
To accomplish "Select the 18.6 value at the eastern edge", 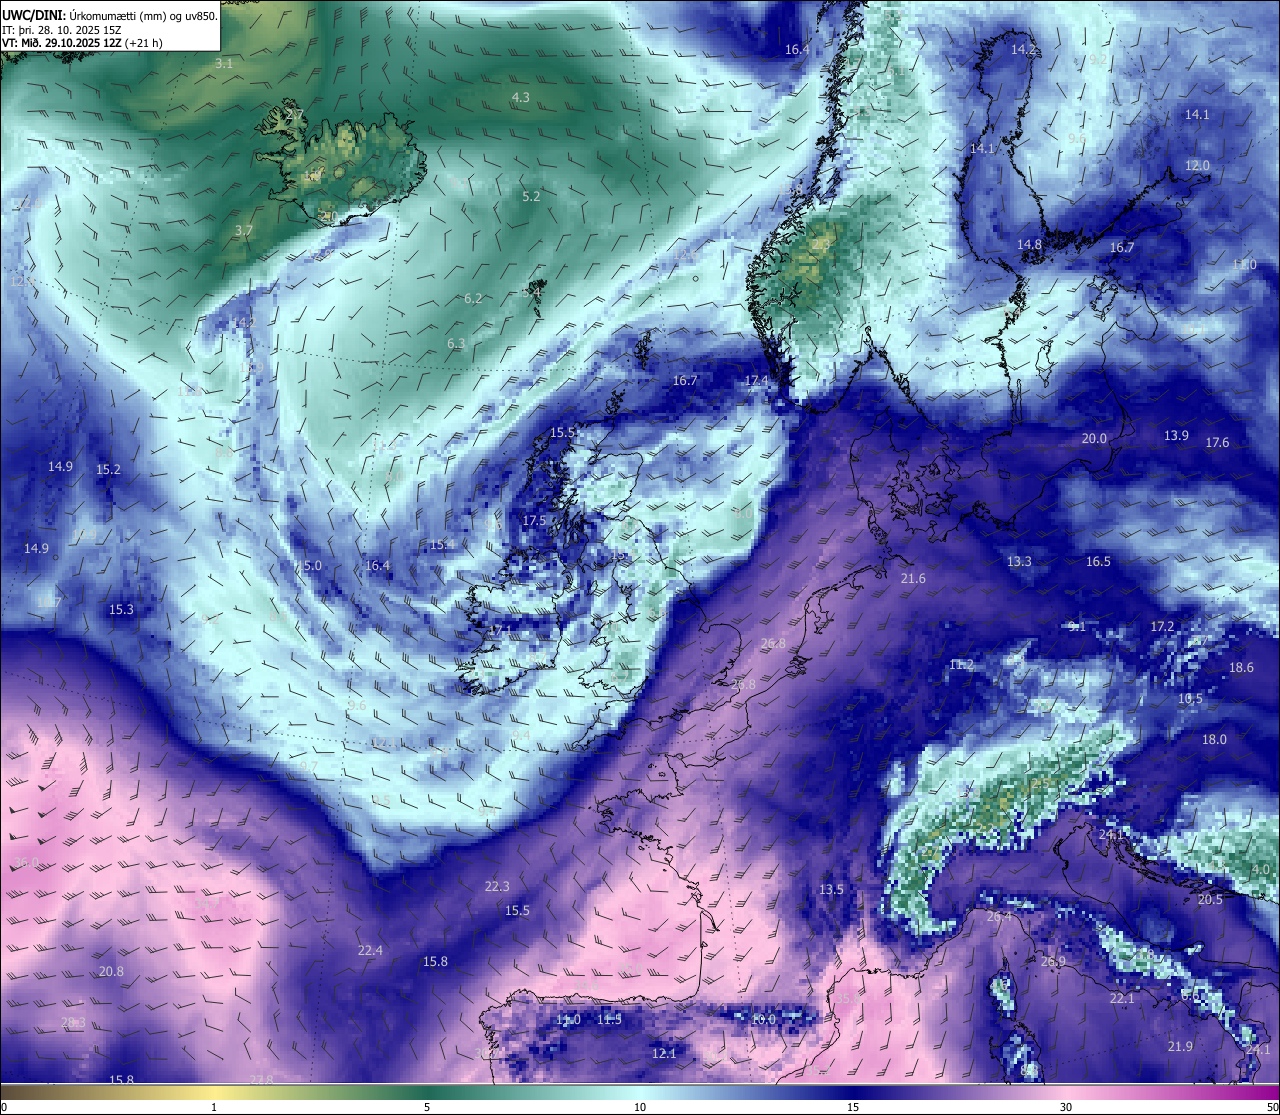I will click(x=1241, y=667).
